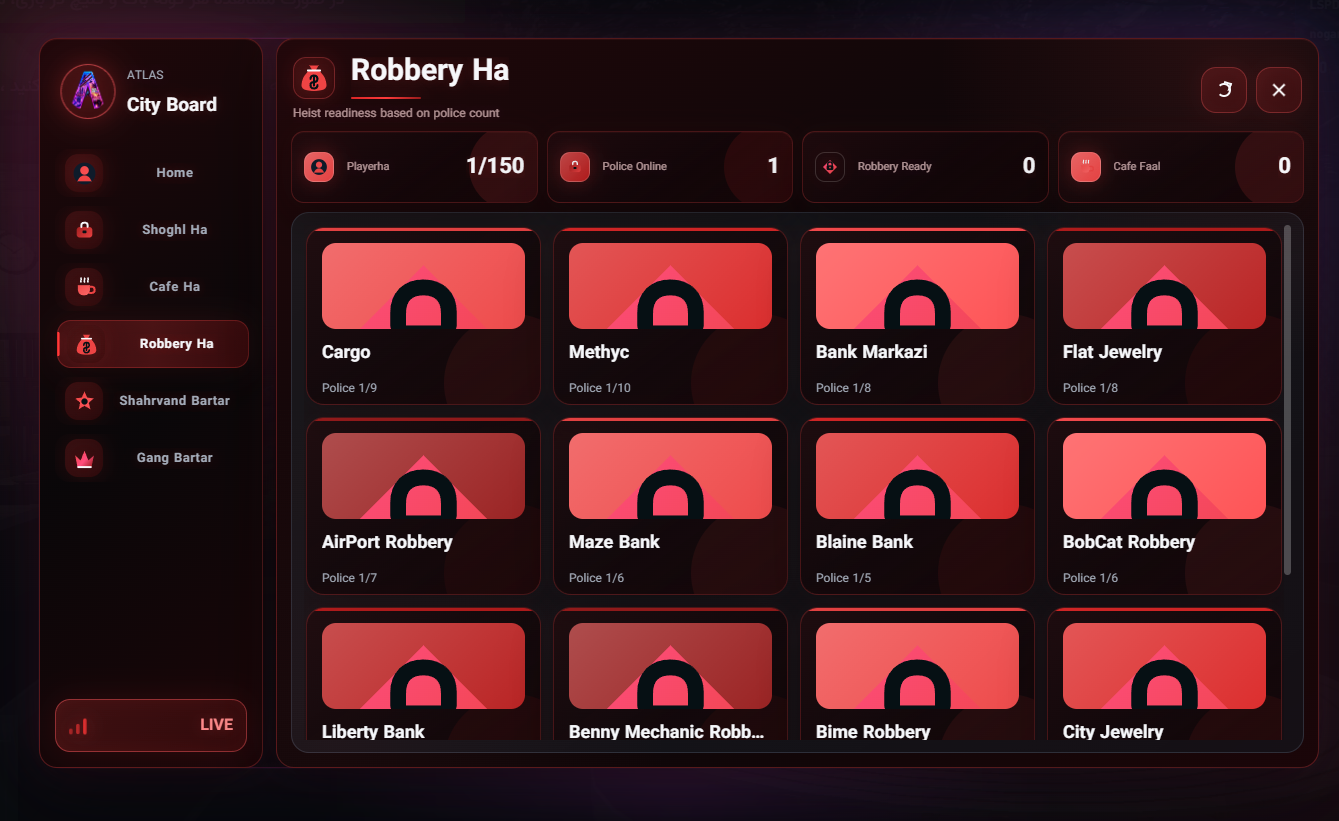Viewport: 1339px width, 821px height.
Task: Open the Cargo robbery card thumbnail
Action: click(x=423, y=286)
